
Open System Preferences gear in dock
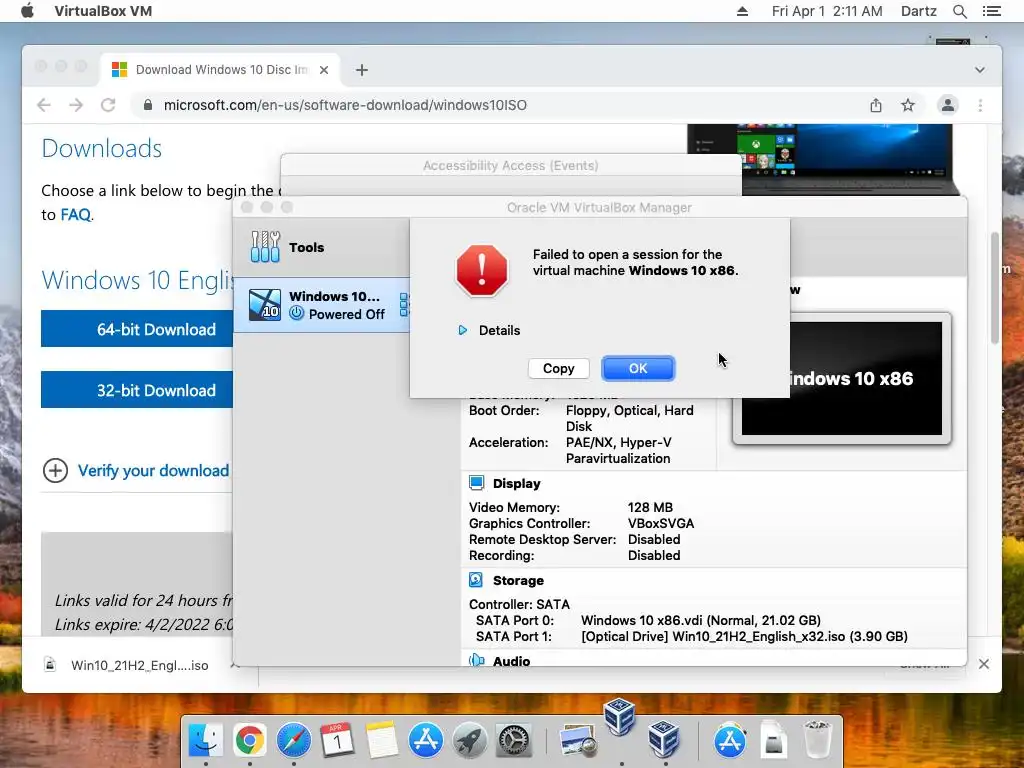(x=514, y=740)
